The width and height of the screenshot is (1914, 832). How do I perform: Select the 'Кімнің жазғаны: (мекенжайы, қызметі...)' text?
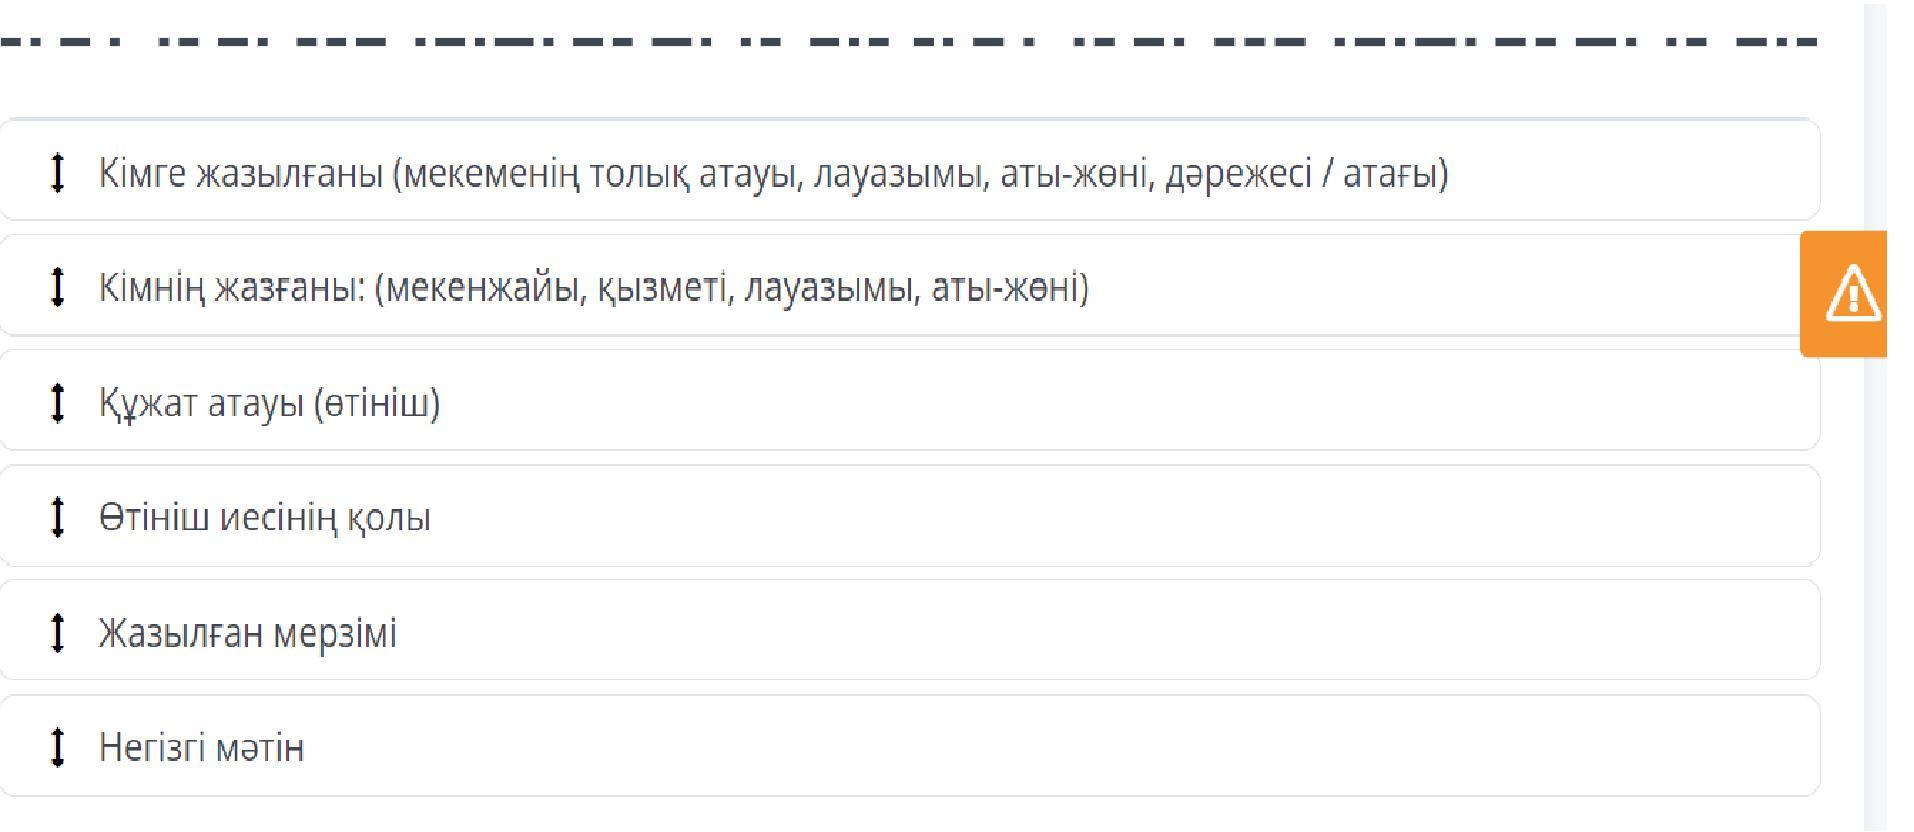pos(593,289)
